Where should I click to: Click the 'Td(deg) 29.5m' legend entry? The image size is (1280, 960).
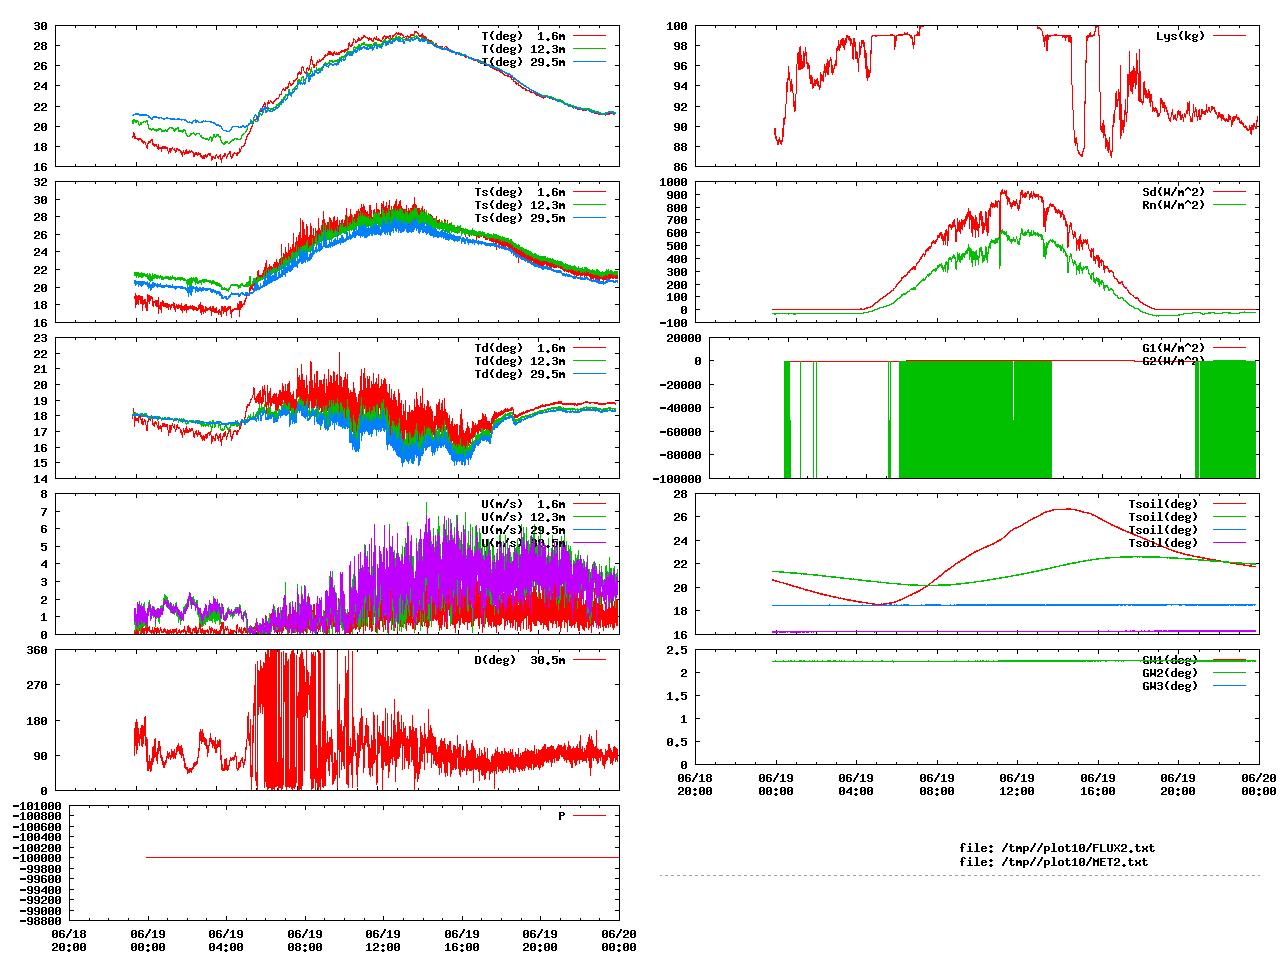click(519, 374)
